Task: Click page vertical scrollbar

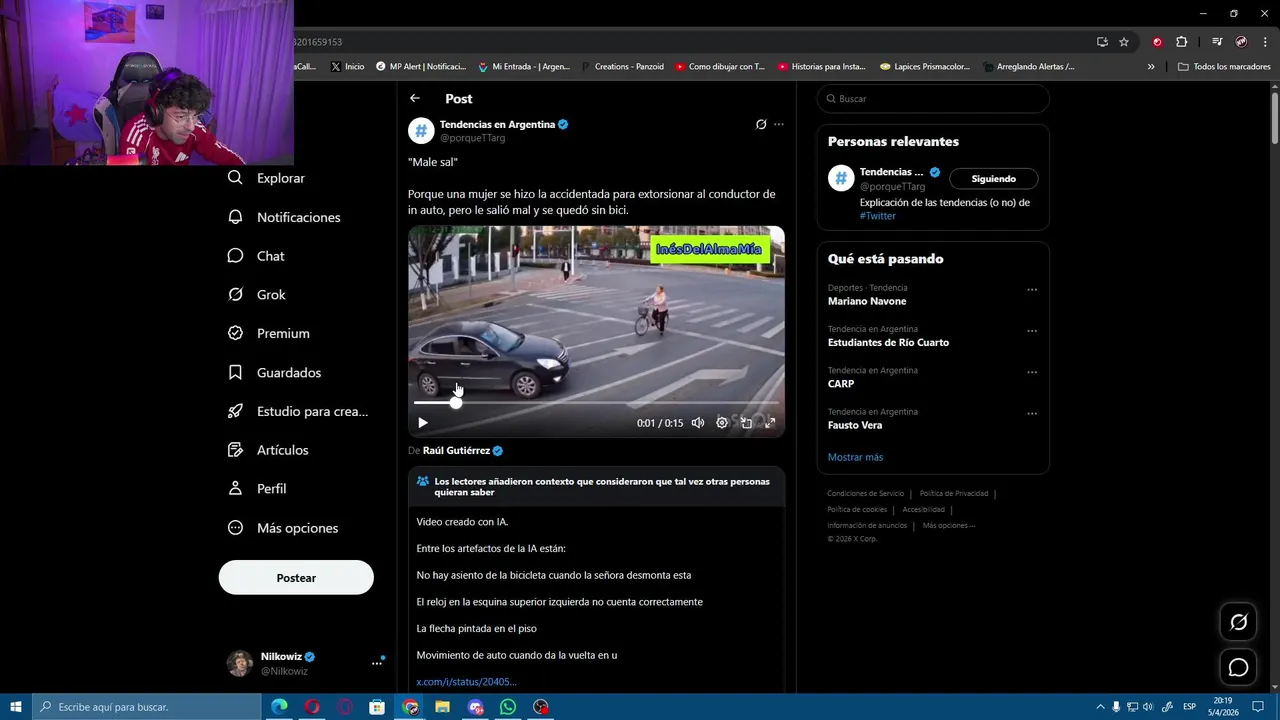Action: pyautogui.click(x=1275, y=118)
